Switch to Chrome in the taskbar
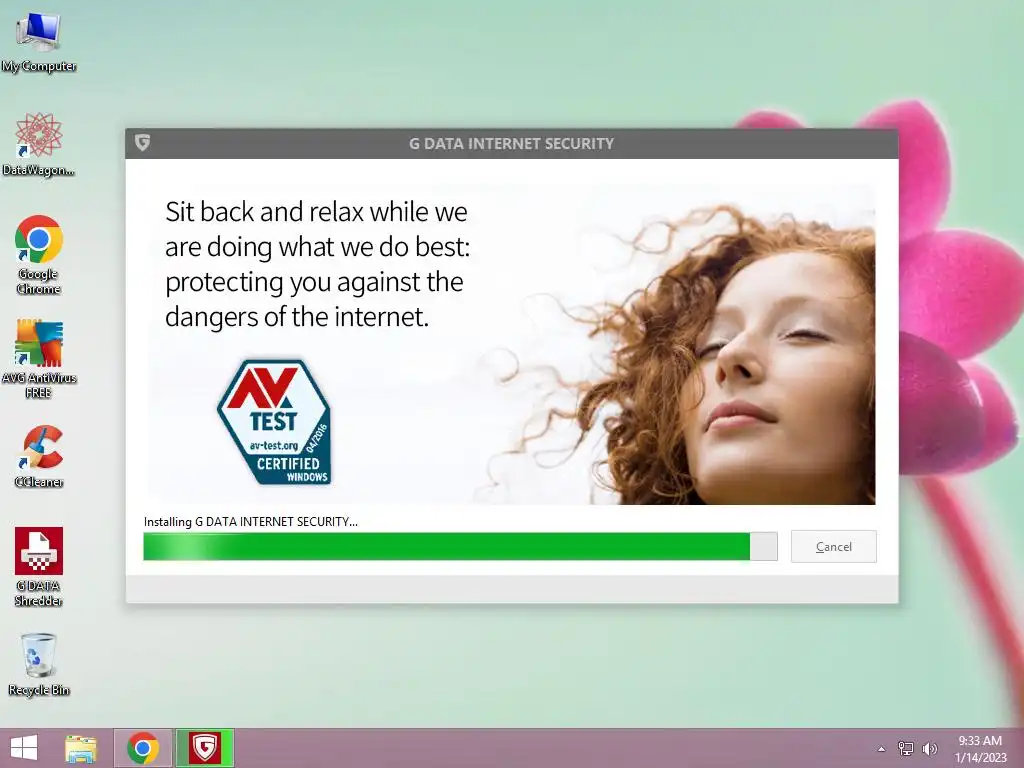This screenshot has height=768, width=1024. 143,748
